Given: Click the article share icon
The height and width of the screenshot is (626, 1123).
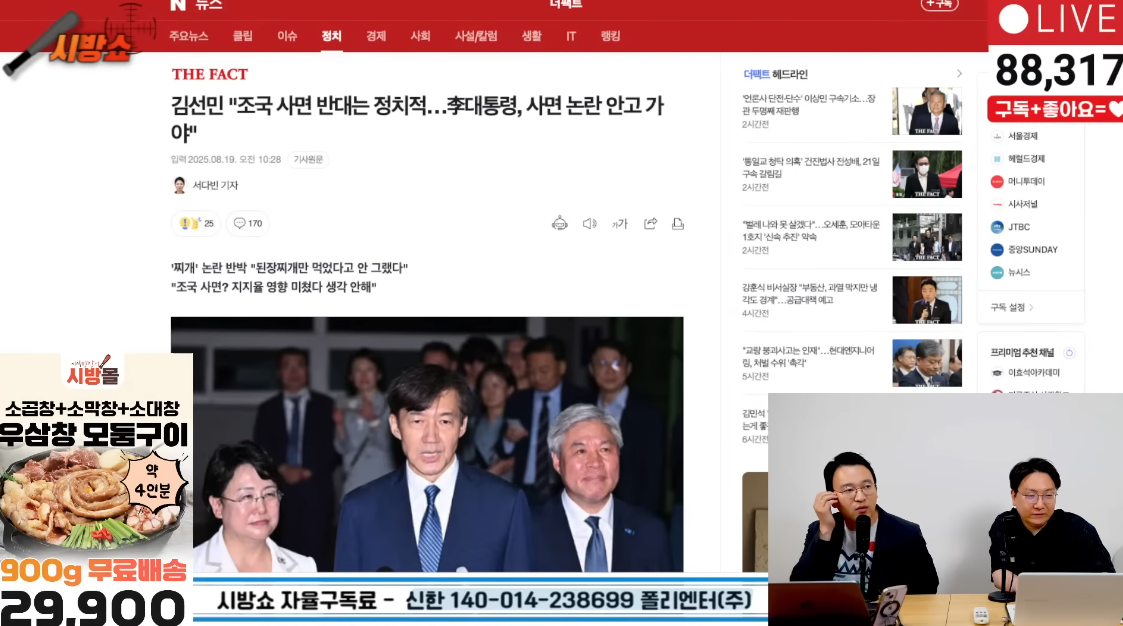Looking at the screenshot, I should [650, 223].
